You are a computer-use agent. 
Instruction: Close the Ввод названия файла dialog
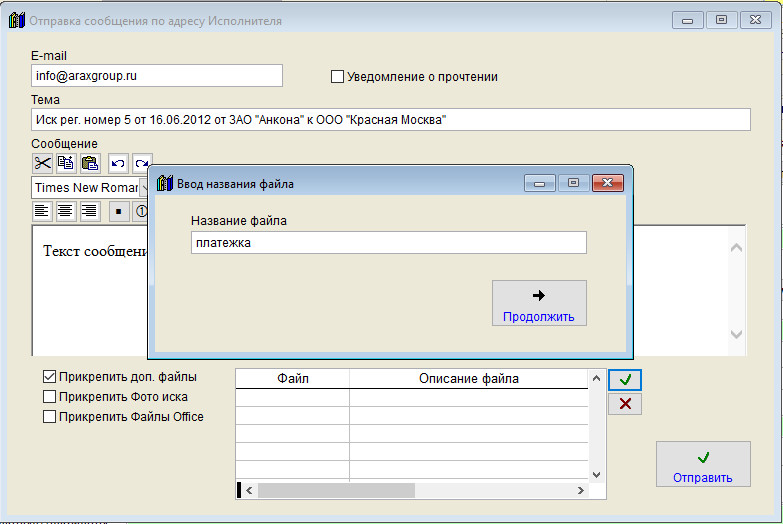608,183
